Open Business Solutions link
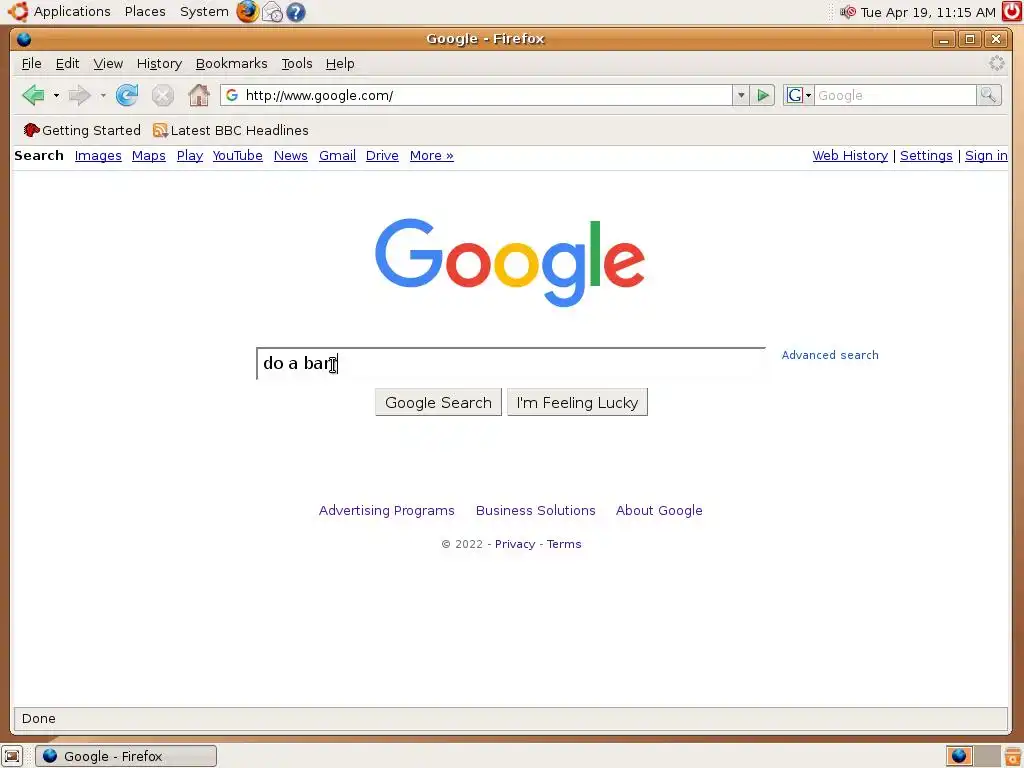 tap(536, 511)
